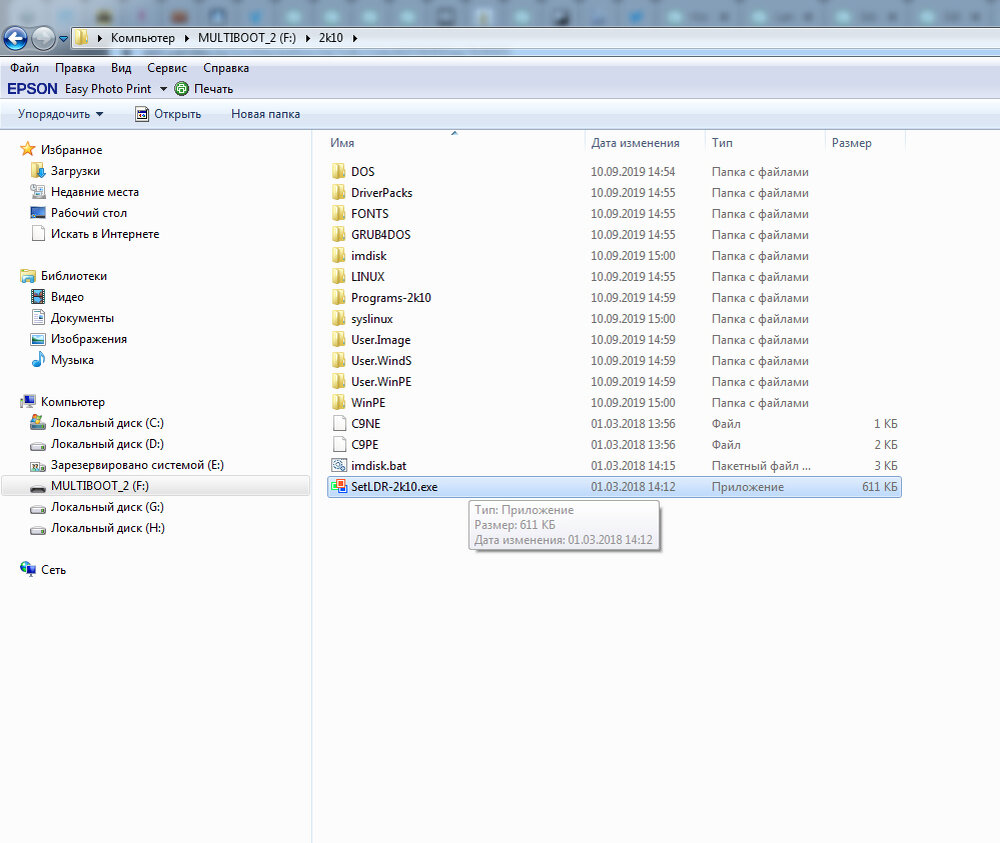This screenshot has height=843, width=1000.
Task: Select the WinPE folder icon
Action: point(339,403)
